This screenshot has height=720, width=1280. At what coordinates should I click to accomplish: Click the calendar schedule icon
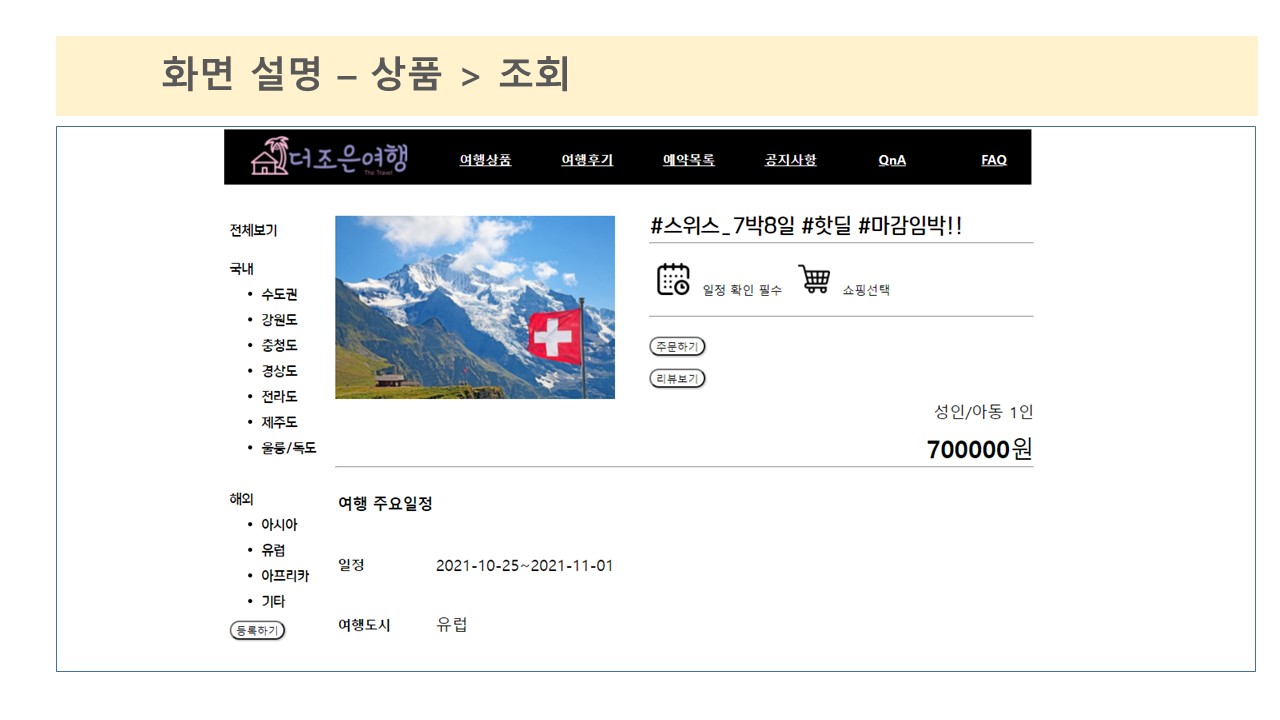point(673,279)
